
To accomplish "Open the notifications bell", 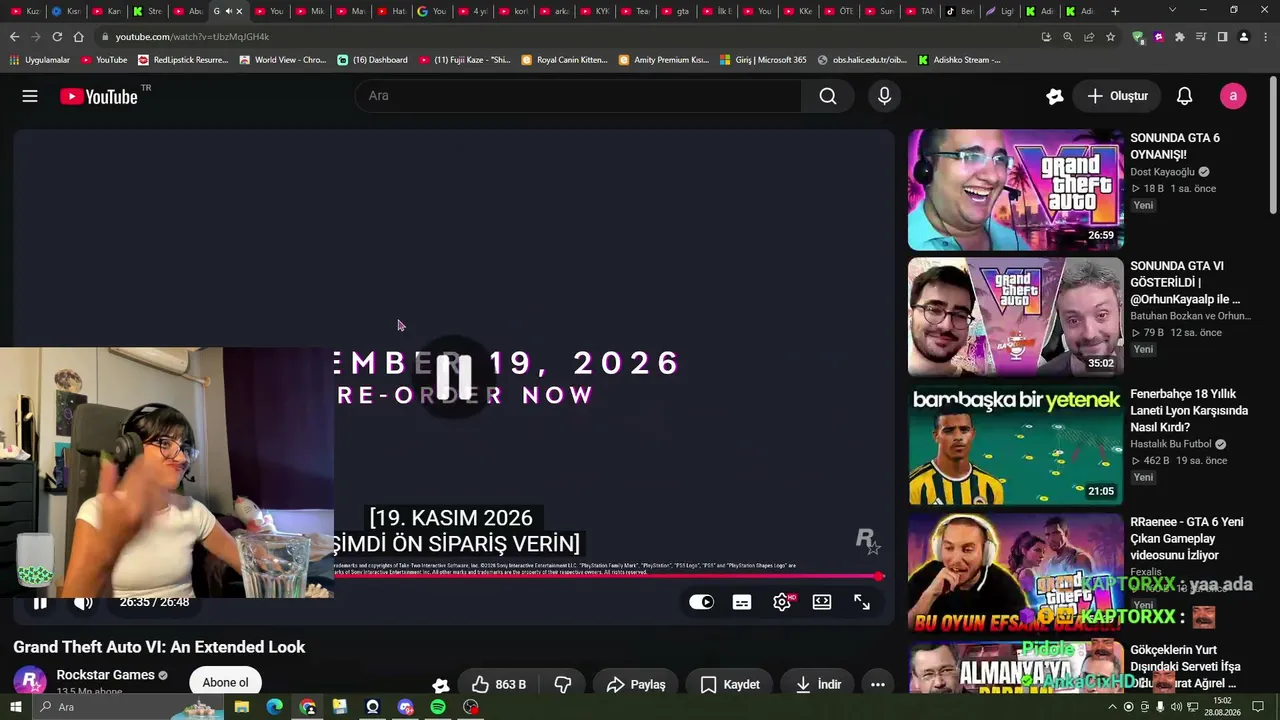I will [x=1184, y=96].
